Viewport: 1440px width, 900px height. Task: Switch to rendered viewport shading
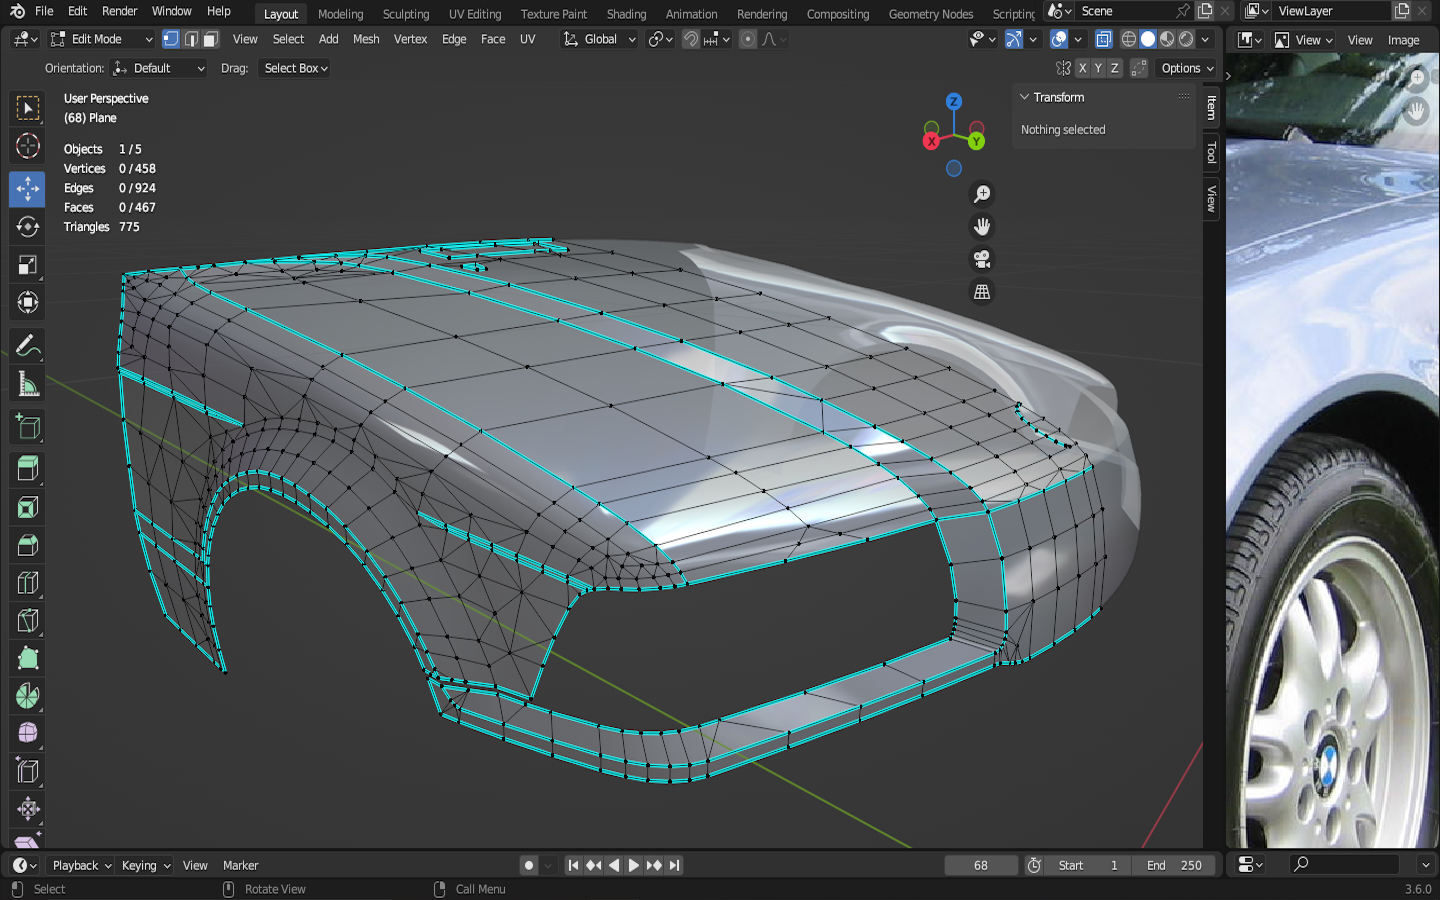[x=1186, y=39]
